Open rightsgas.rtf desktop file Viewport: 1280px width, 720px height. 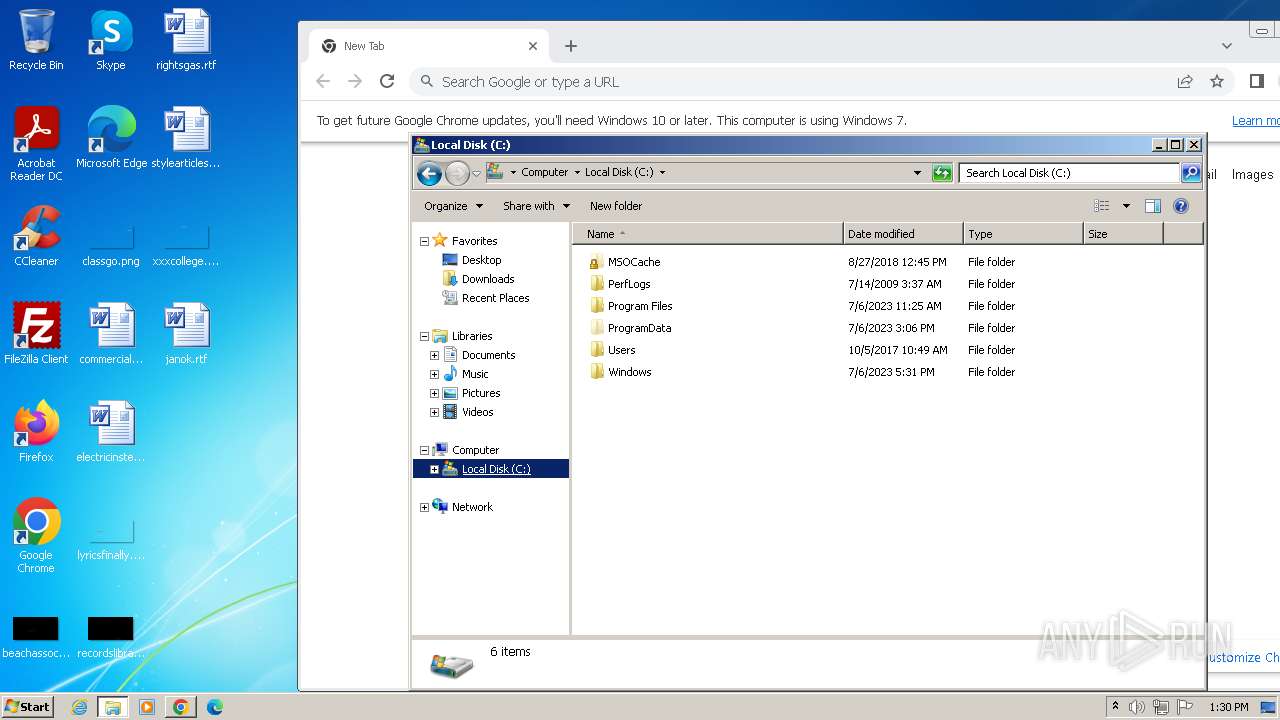[x=186, y=41]
